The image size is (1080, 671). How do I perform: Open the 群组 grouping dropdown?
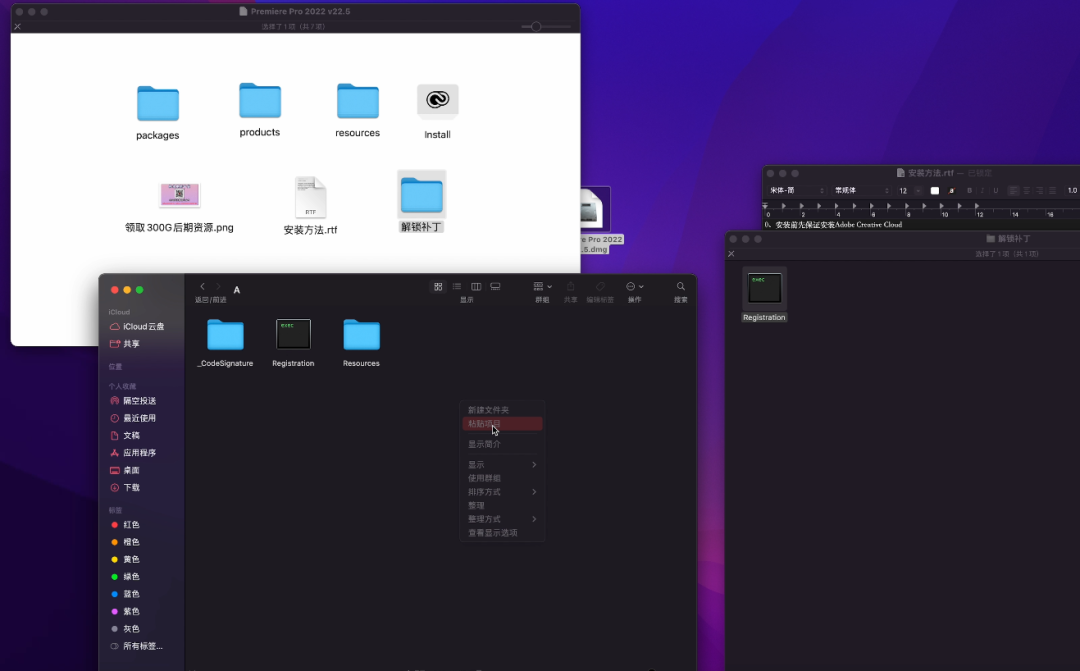pyautogui.click(x=543, y=287)
